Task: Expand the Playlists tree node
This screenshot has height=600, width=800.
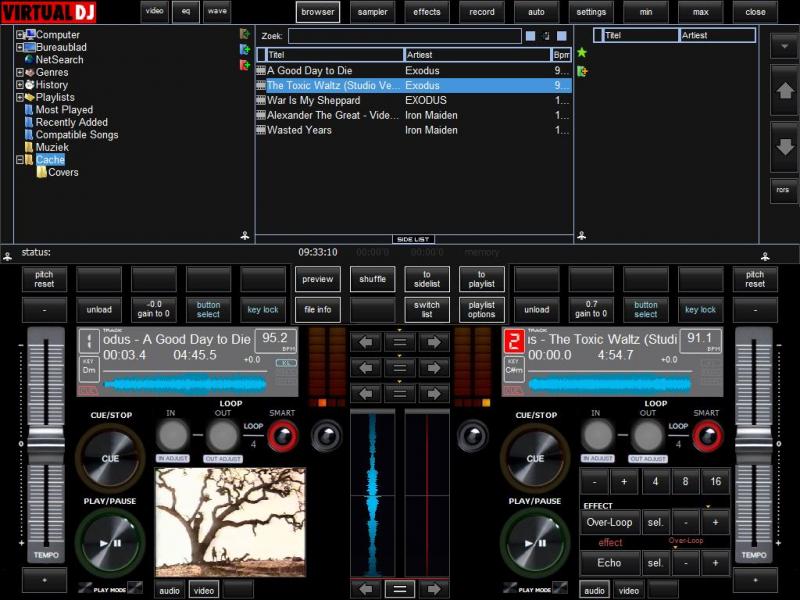Action: (x=20, y=97)
